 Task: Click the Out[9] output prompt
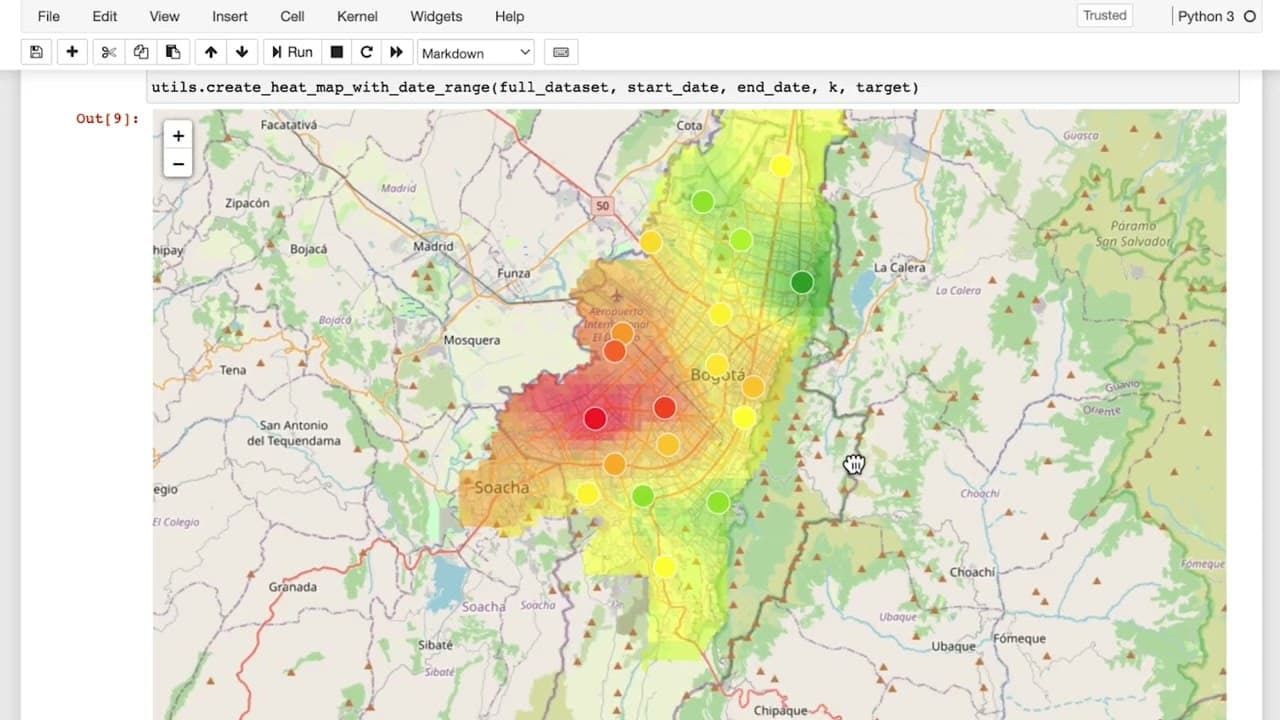108,118
